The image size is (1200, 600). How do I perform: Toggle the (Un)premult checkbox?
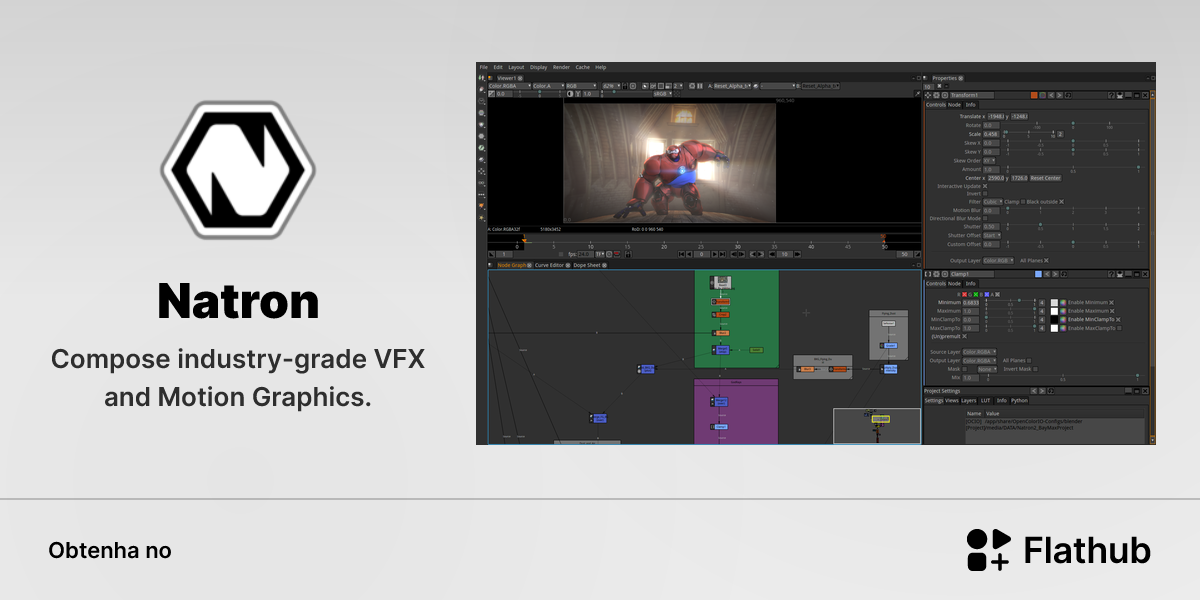tap(964, 337)
